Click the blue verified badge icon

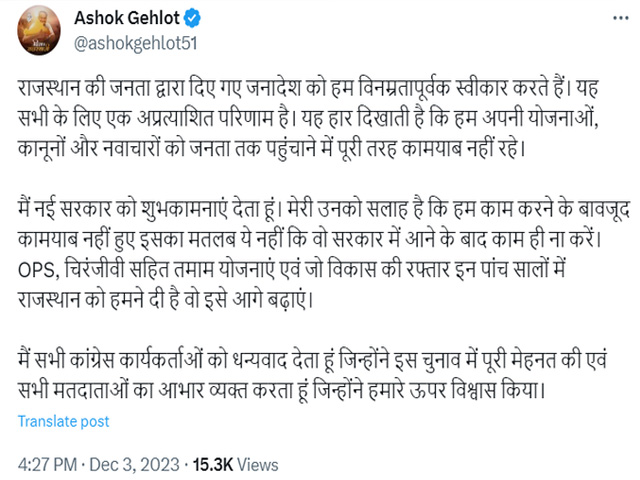(x=192, y=18)
